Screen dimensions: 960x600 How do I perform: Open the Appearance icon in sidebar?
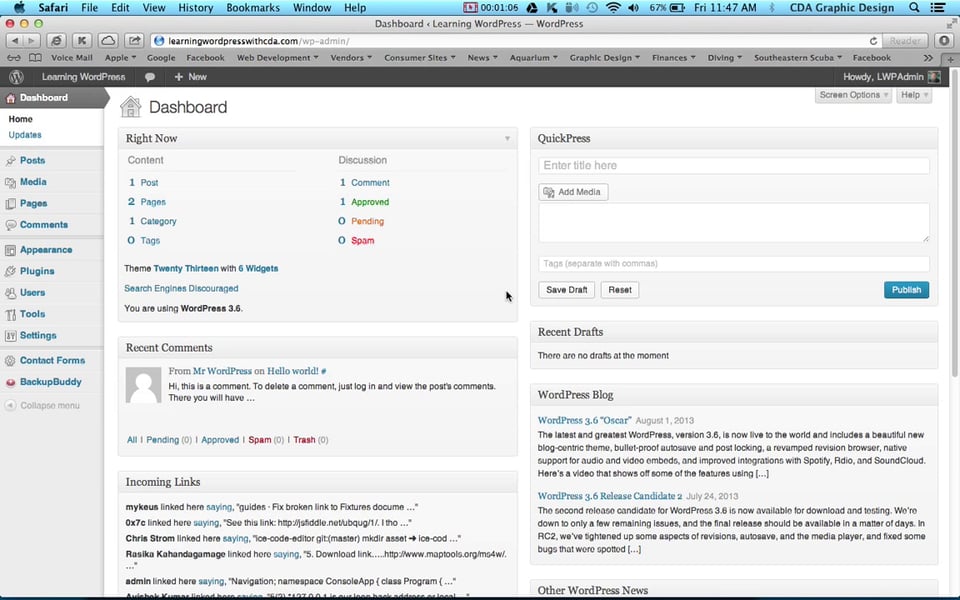tap(10, 250)
